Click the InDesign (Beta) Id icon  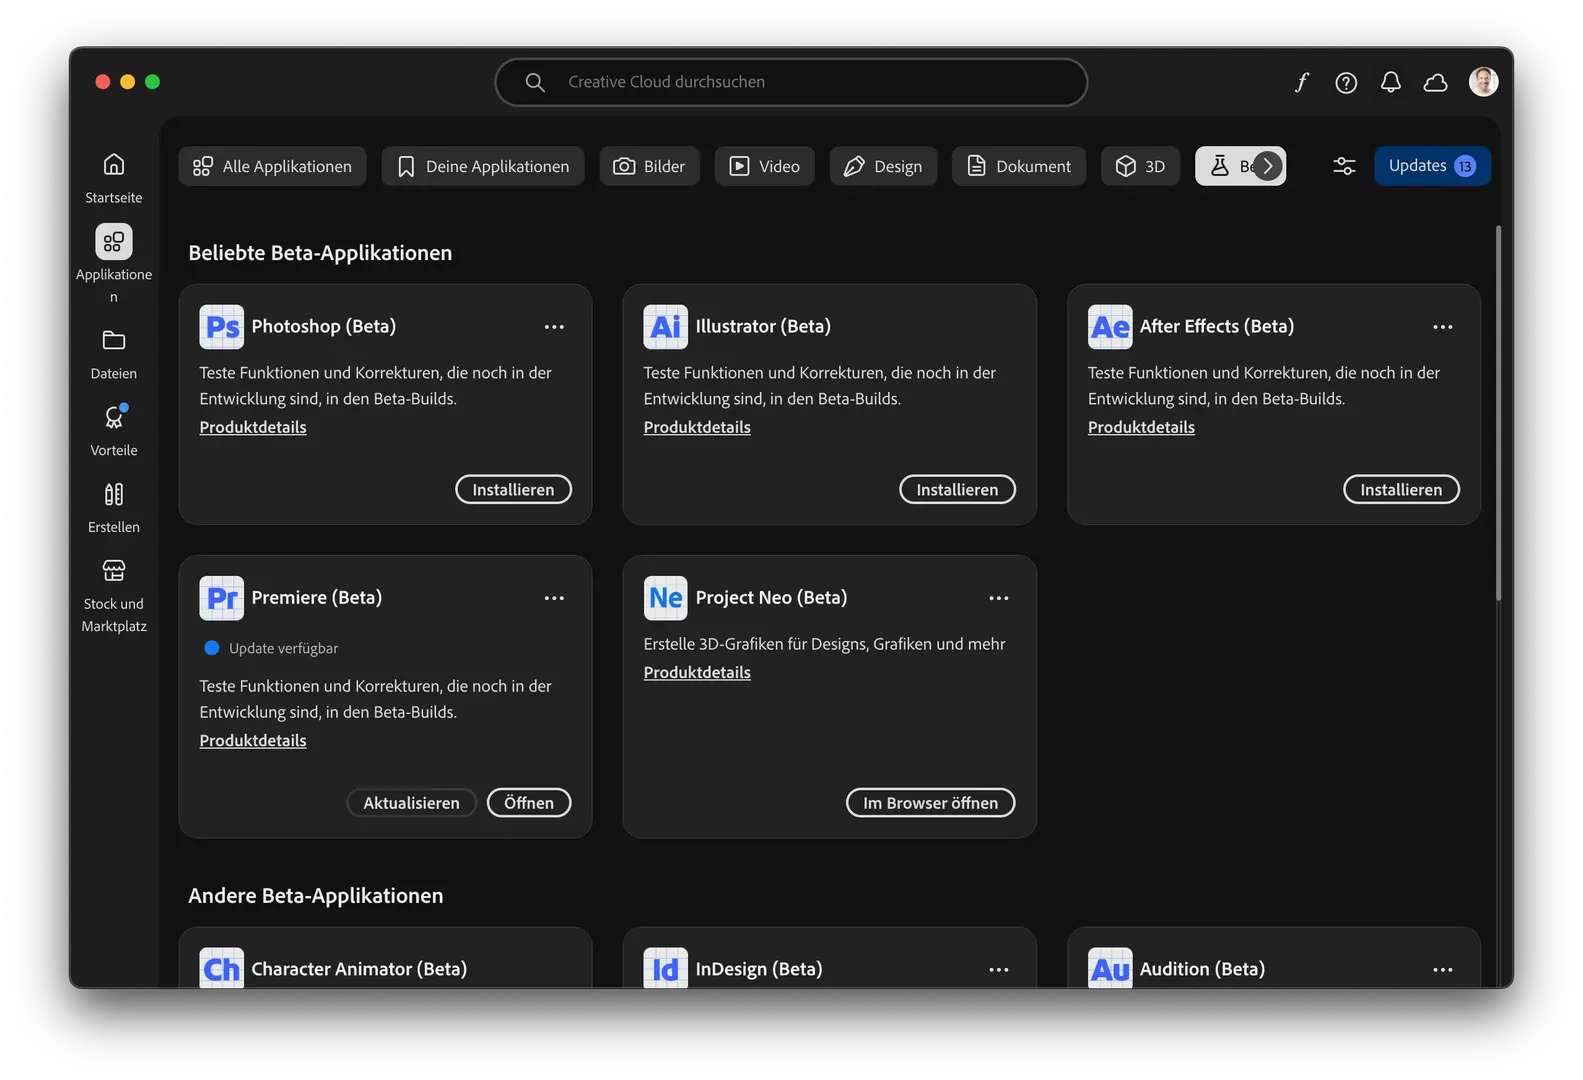665,968
